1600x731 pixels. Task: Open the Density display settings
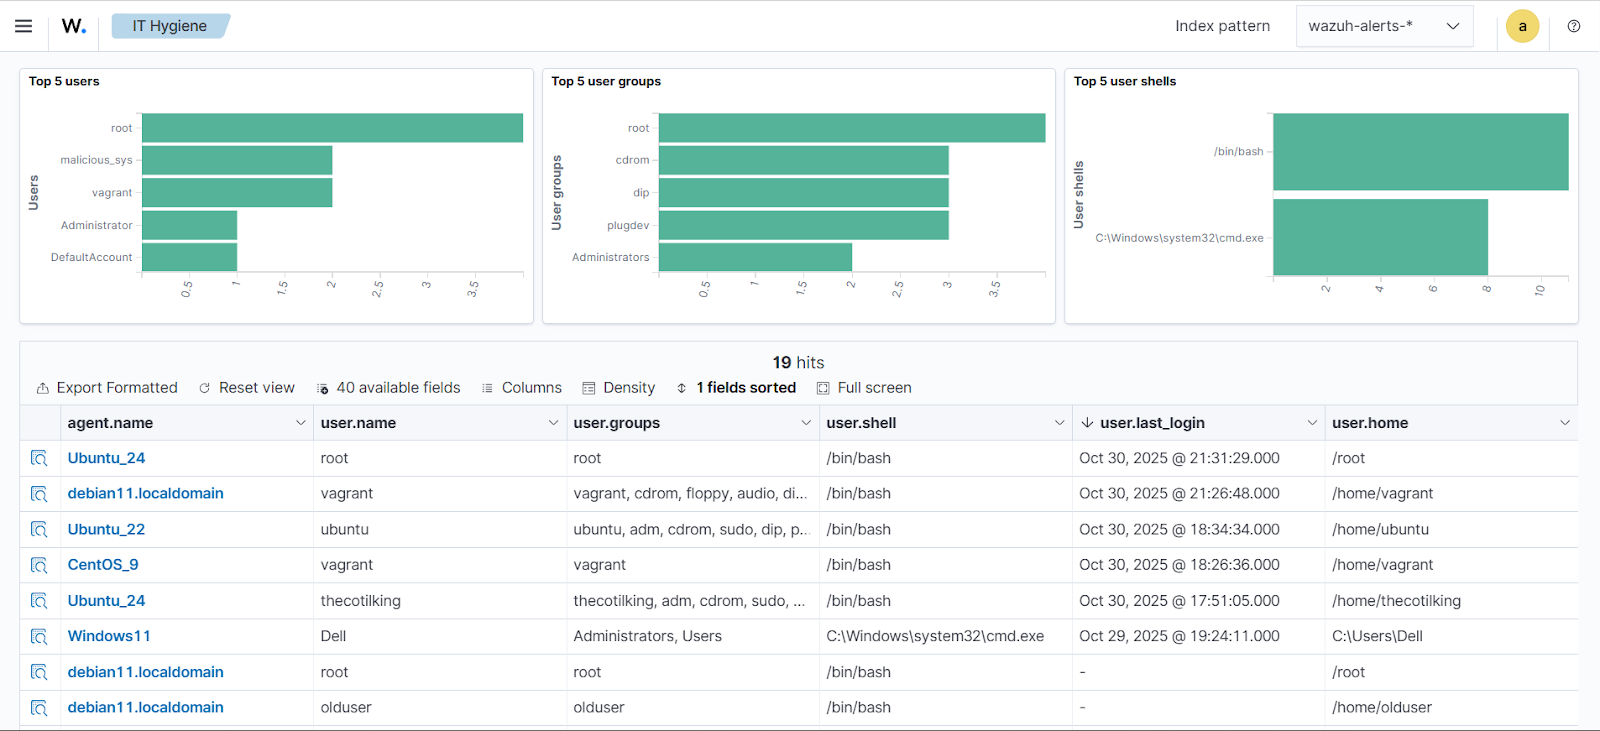point(619,388)
